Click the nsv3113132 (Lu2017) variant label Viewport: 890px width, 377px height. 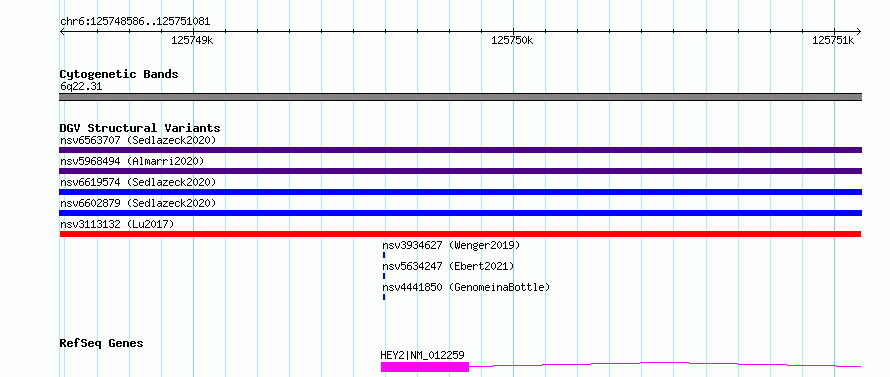coord(117,224)
